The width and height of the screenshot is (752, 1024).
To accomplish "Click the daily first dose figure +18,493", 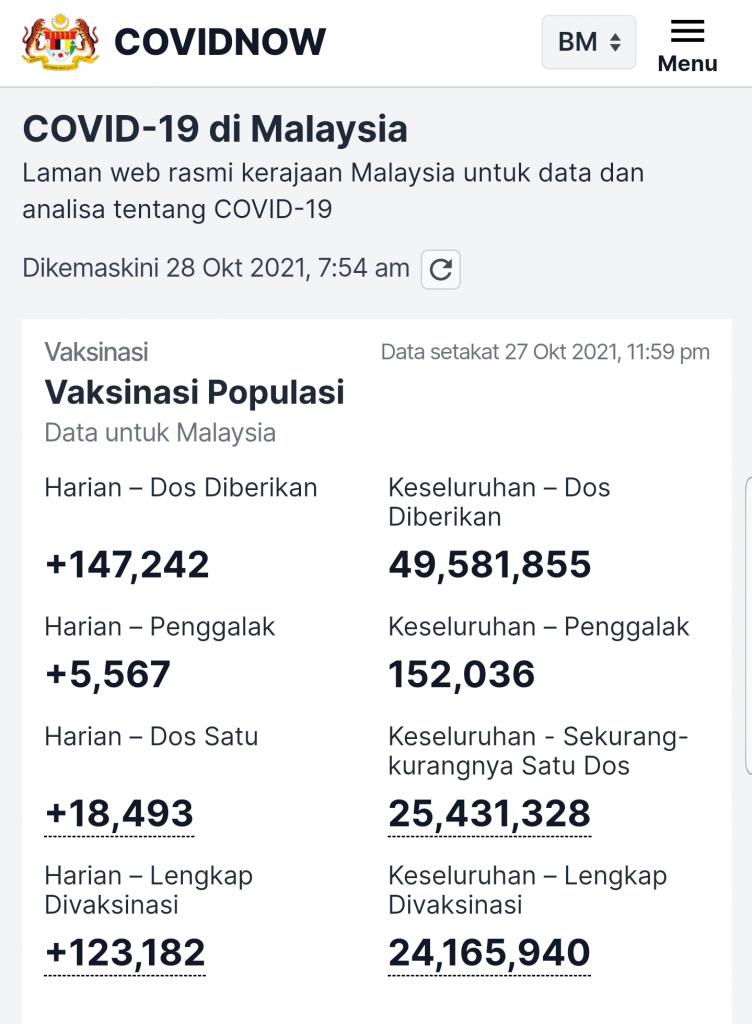I will [119, 814].
